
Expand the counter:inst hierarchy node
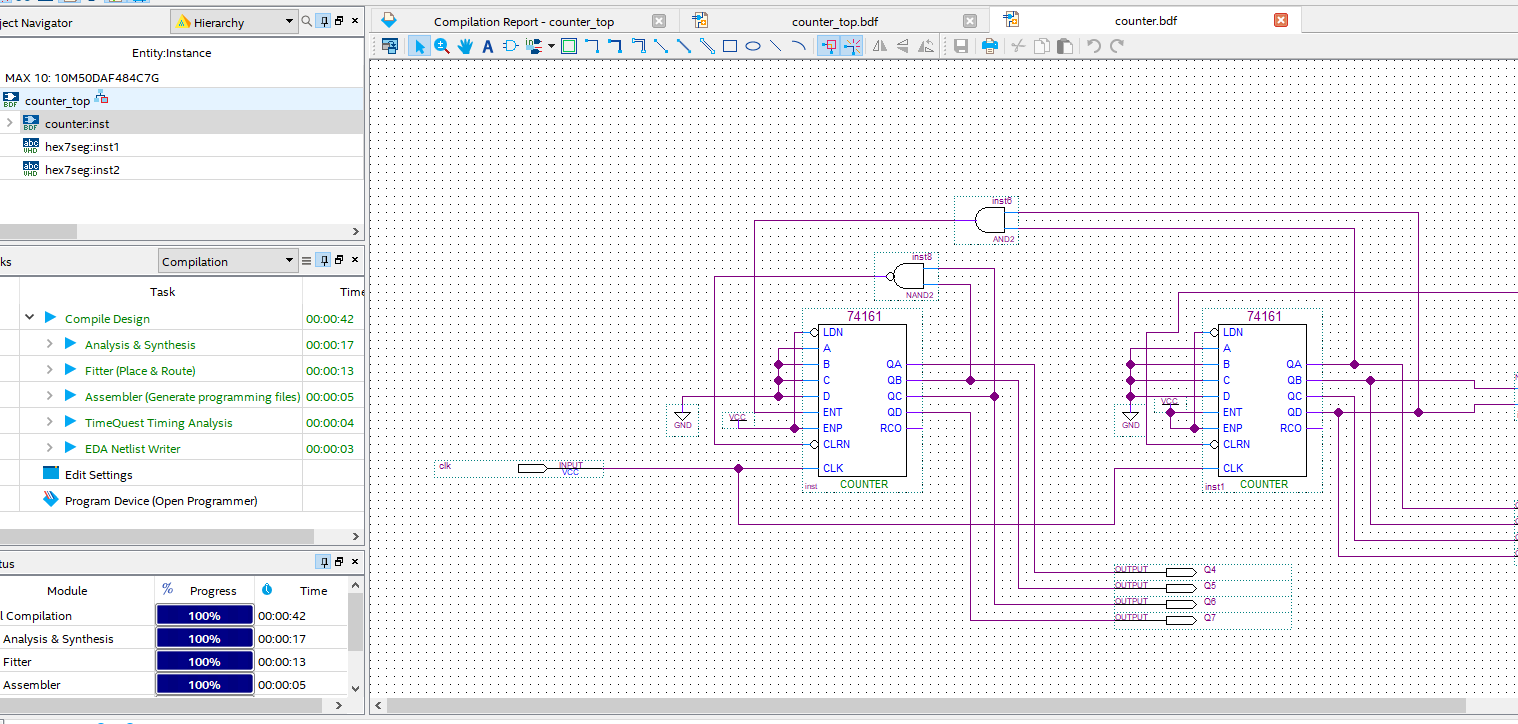pyautogui.click(x=9, y=123)
